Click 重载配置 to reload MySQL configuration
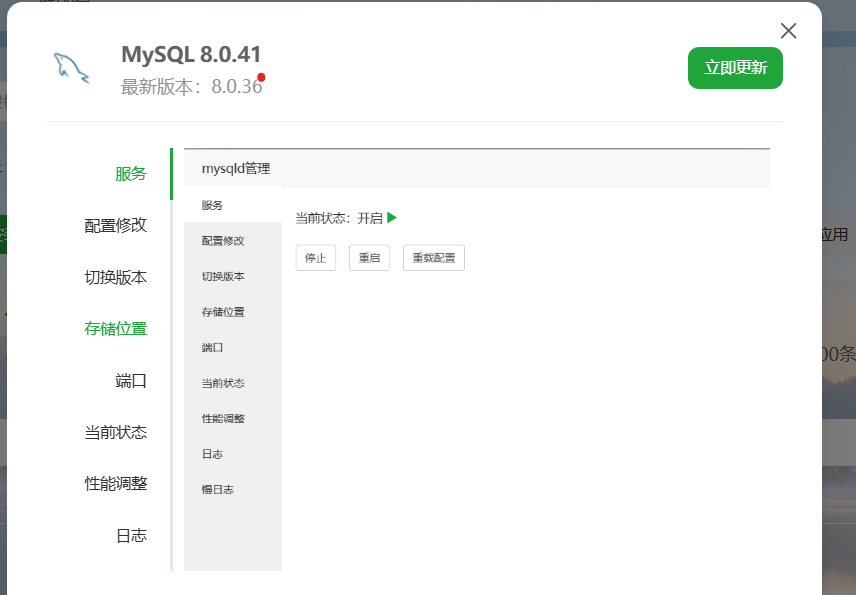Image resolution: width=856 pixels, height=595 pixels. click(x=433, y=257)
